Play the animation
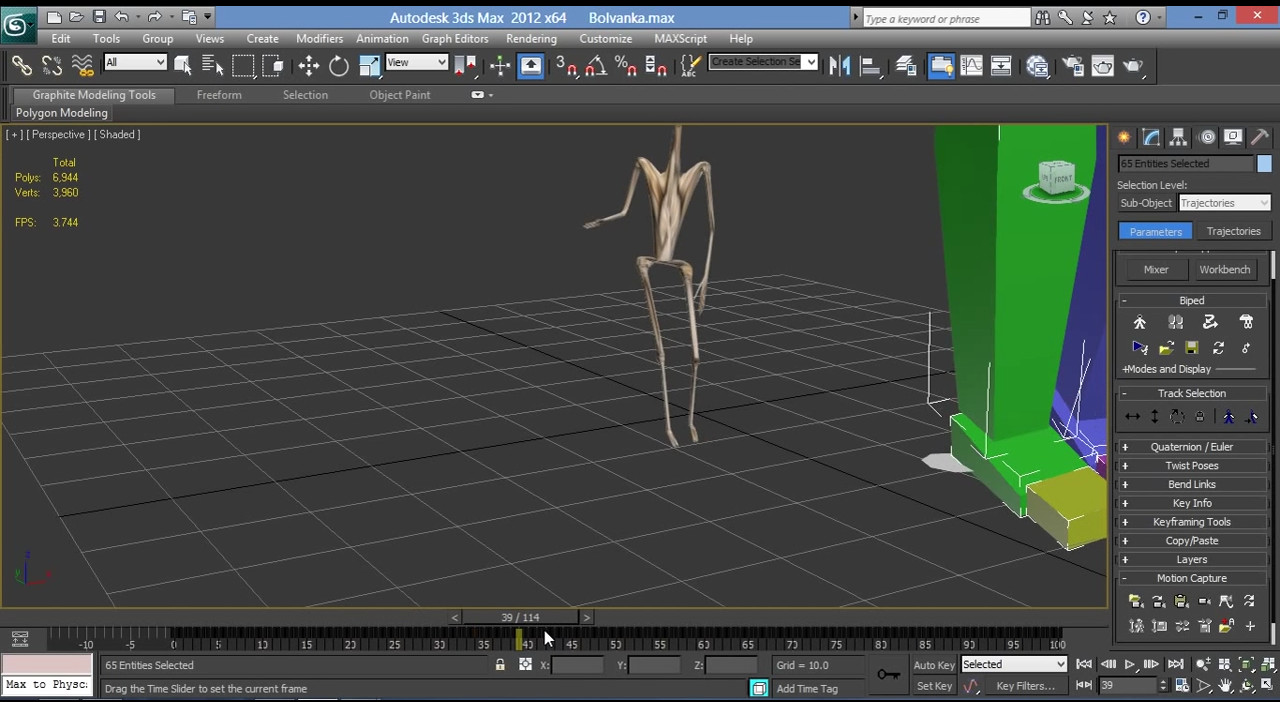The width and height of the screenshot is (1280, 702). tap(1130, 664)
